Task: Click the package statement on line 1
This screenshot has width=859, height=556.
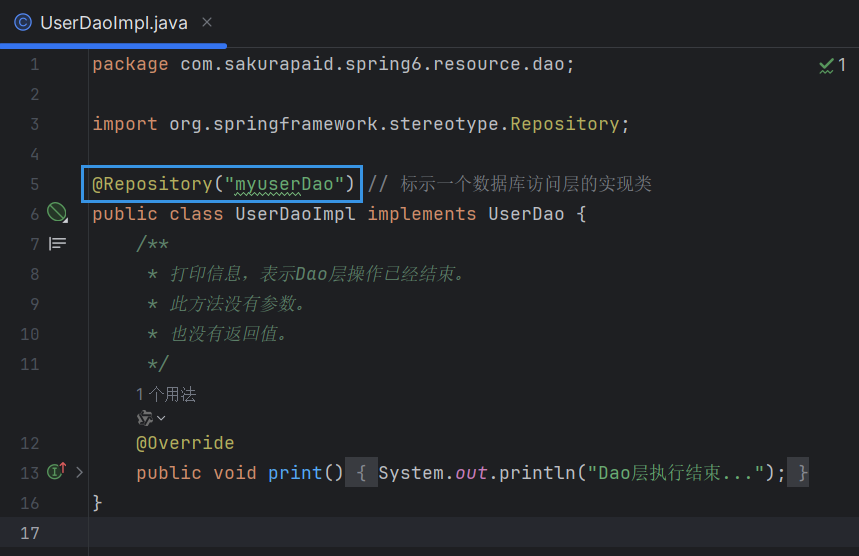Action: [333, 64]
